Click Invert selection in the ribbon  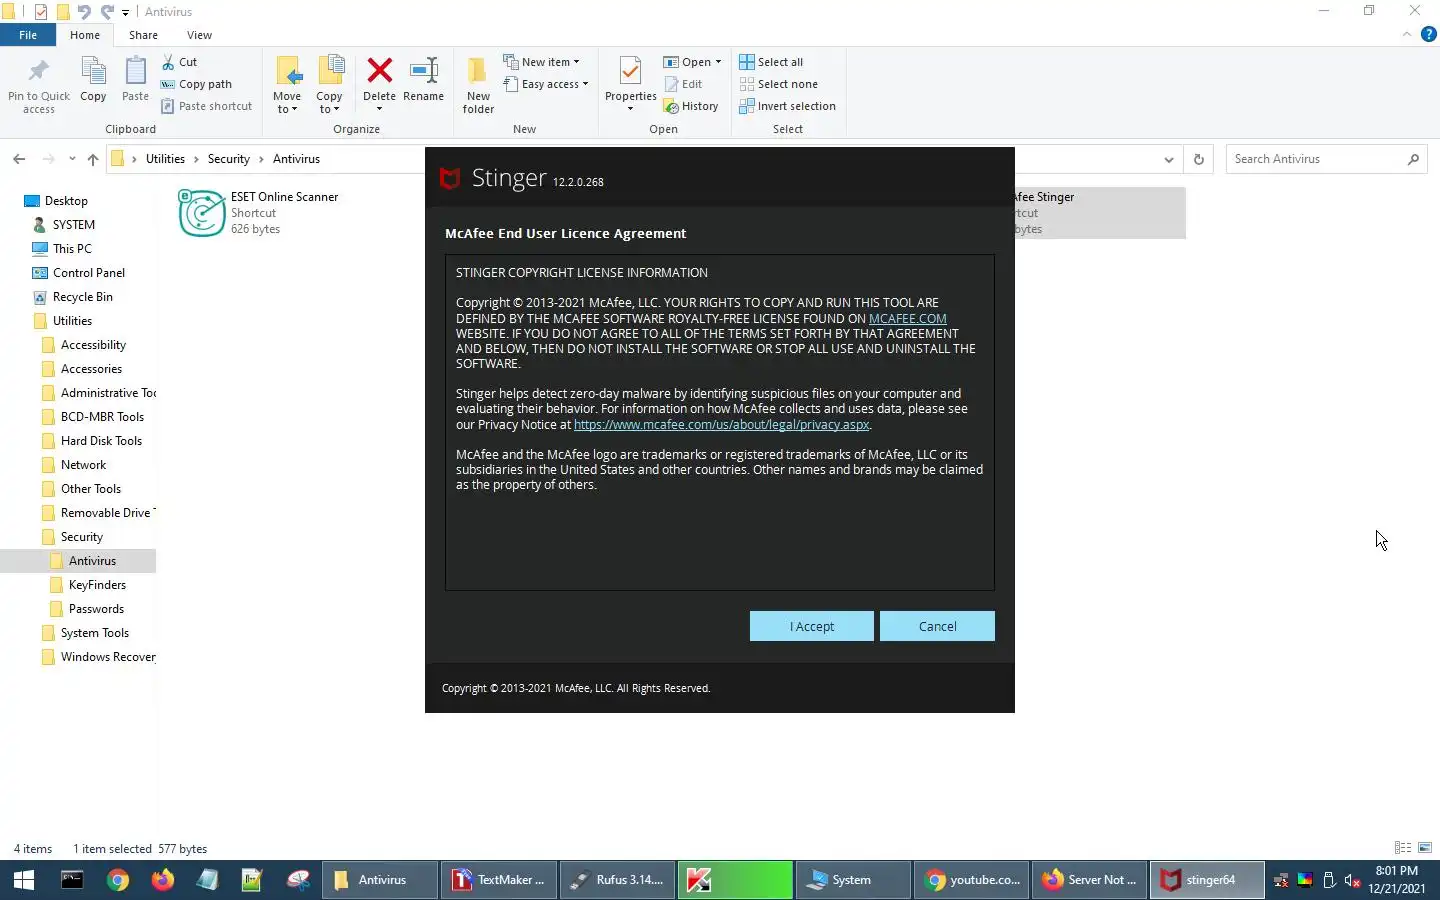click(x=787, y=106)
